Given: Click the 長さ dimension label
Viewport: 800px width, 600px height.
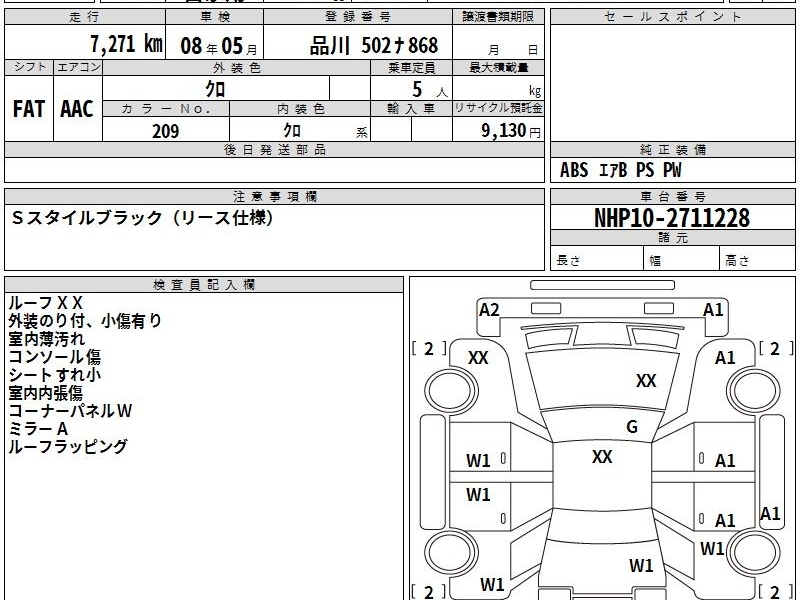Looking at the screenshot, I should pyautogui.click(x=568, y=260).
